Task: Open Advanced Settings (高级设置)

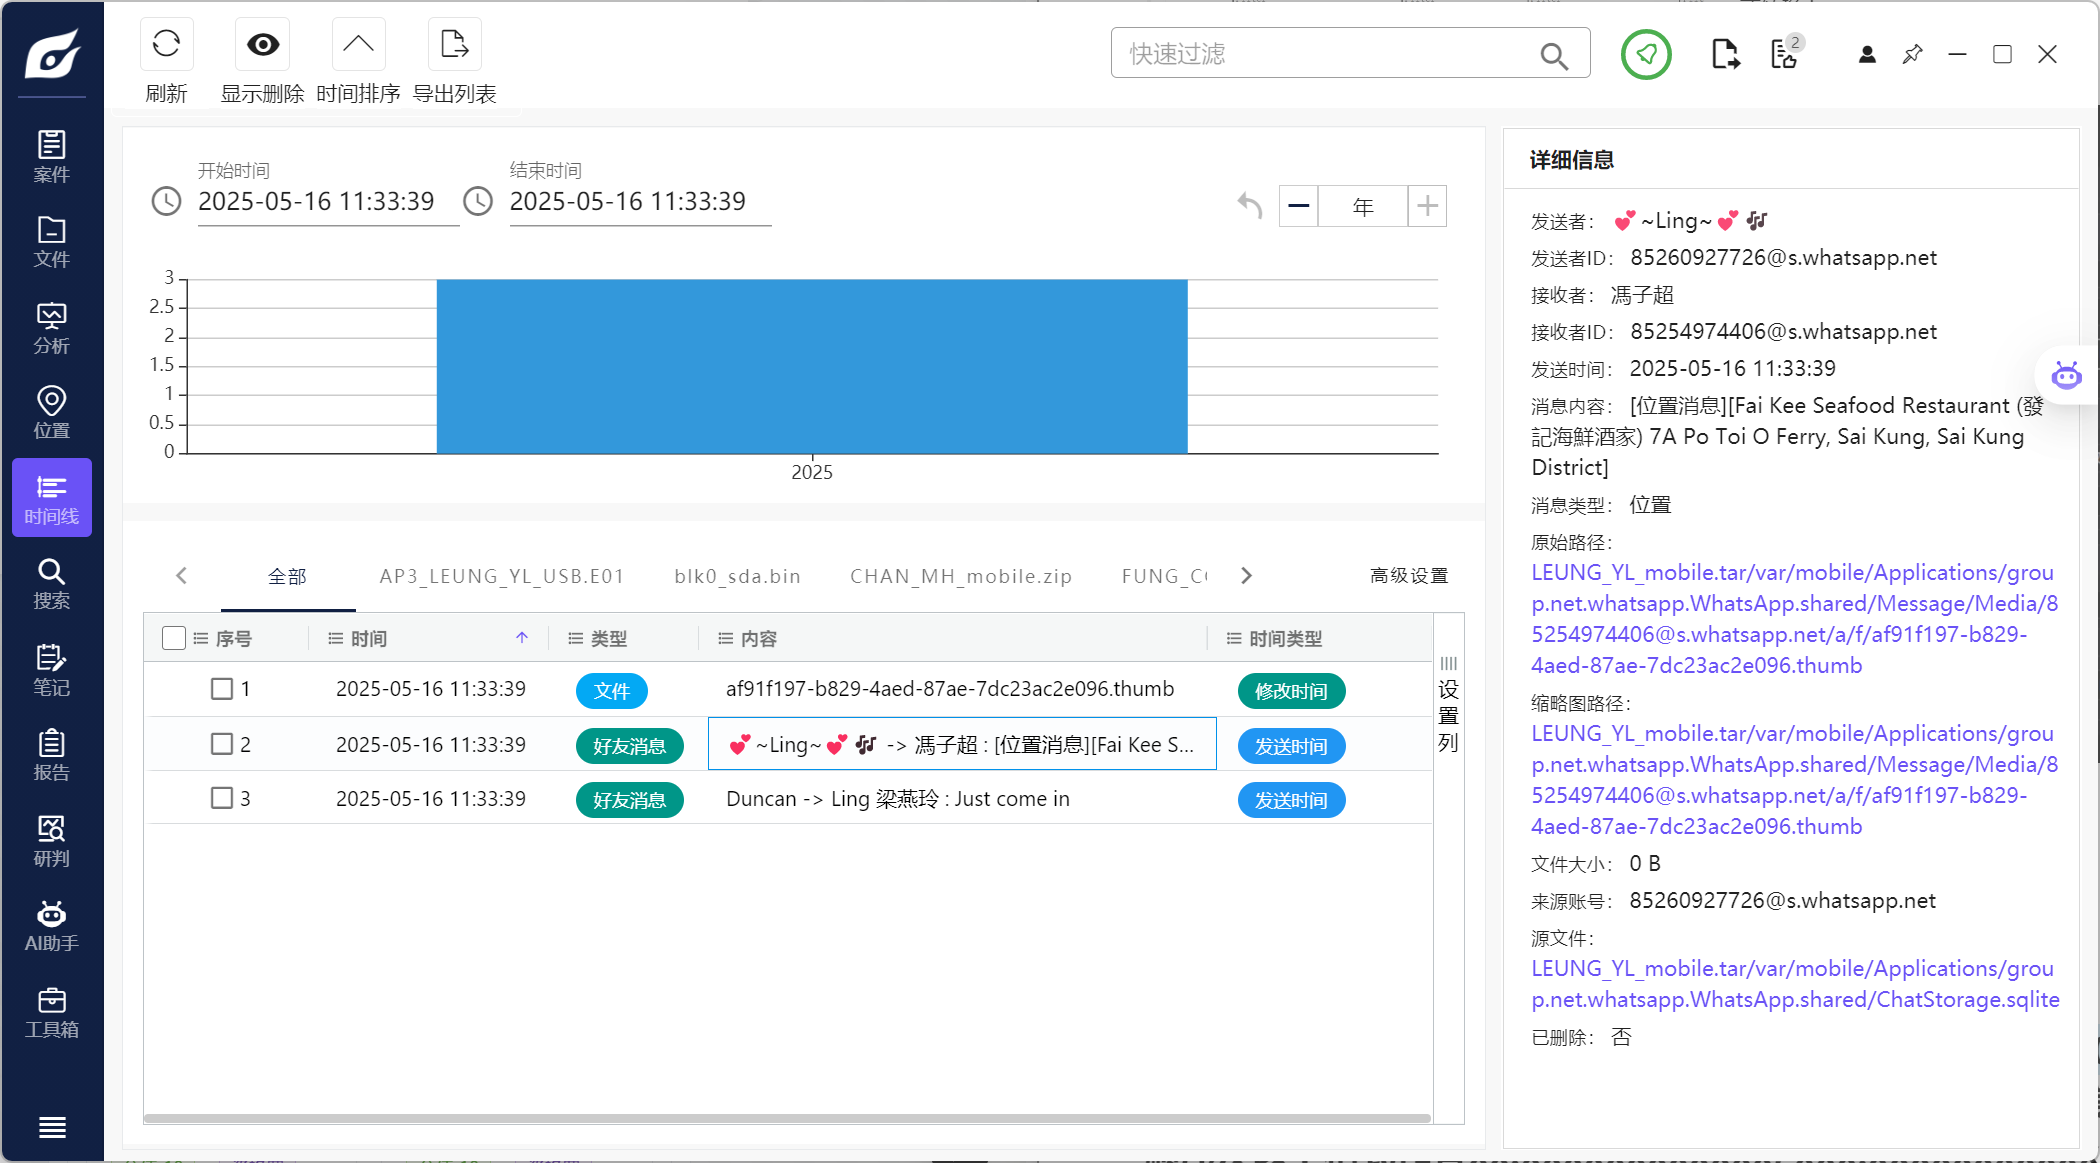Action: point(1408,576)
